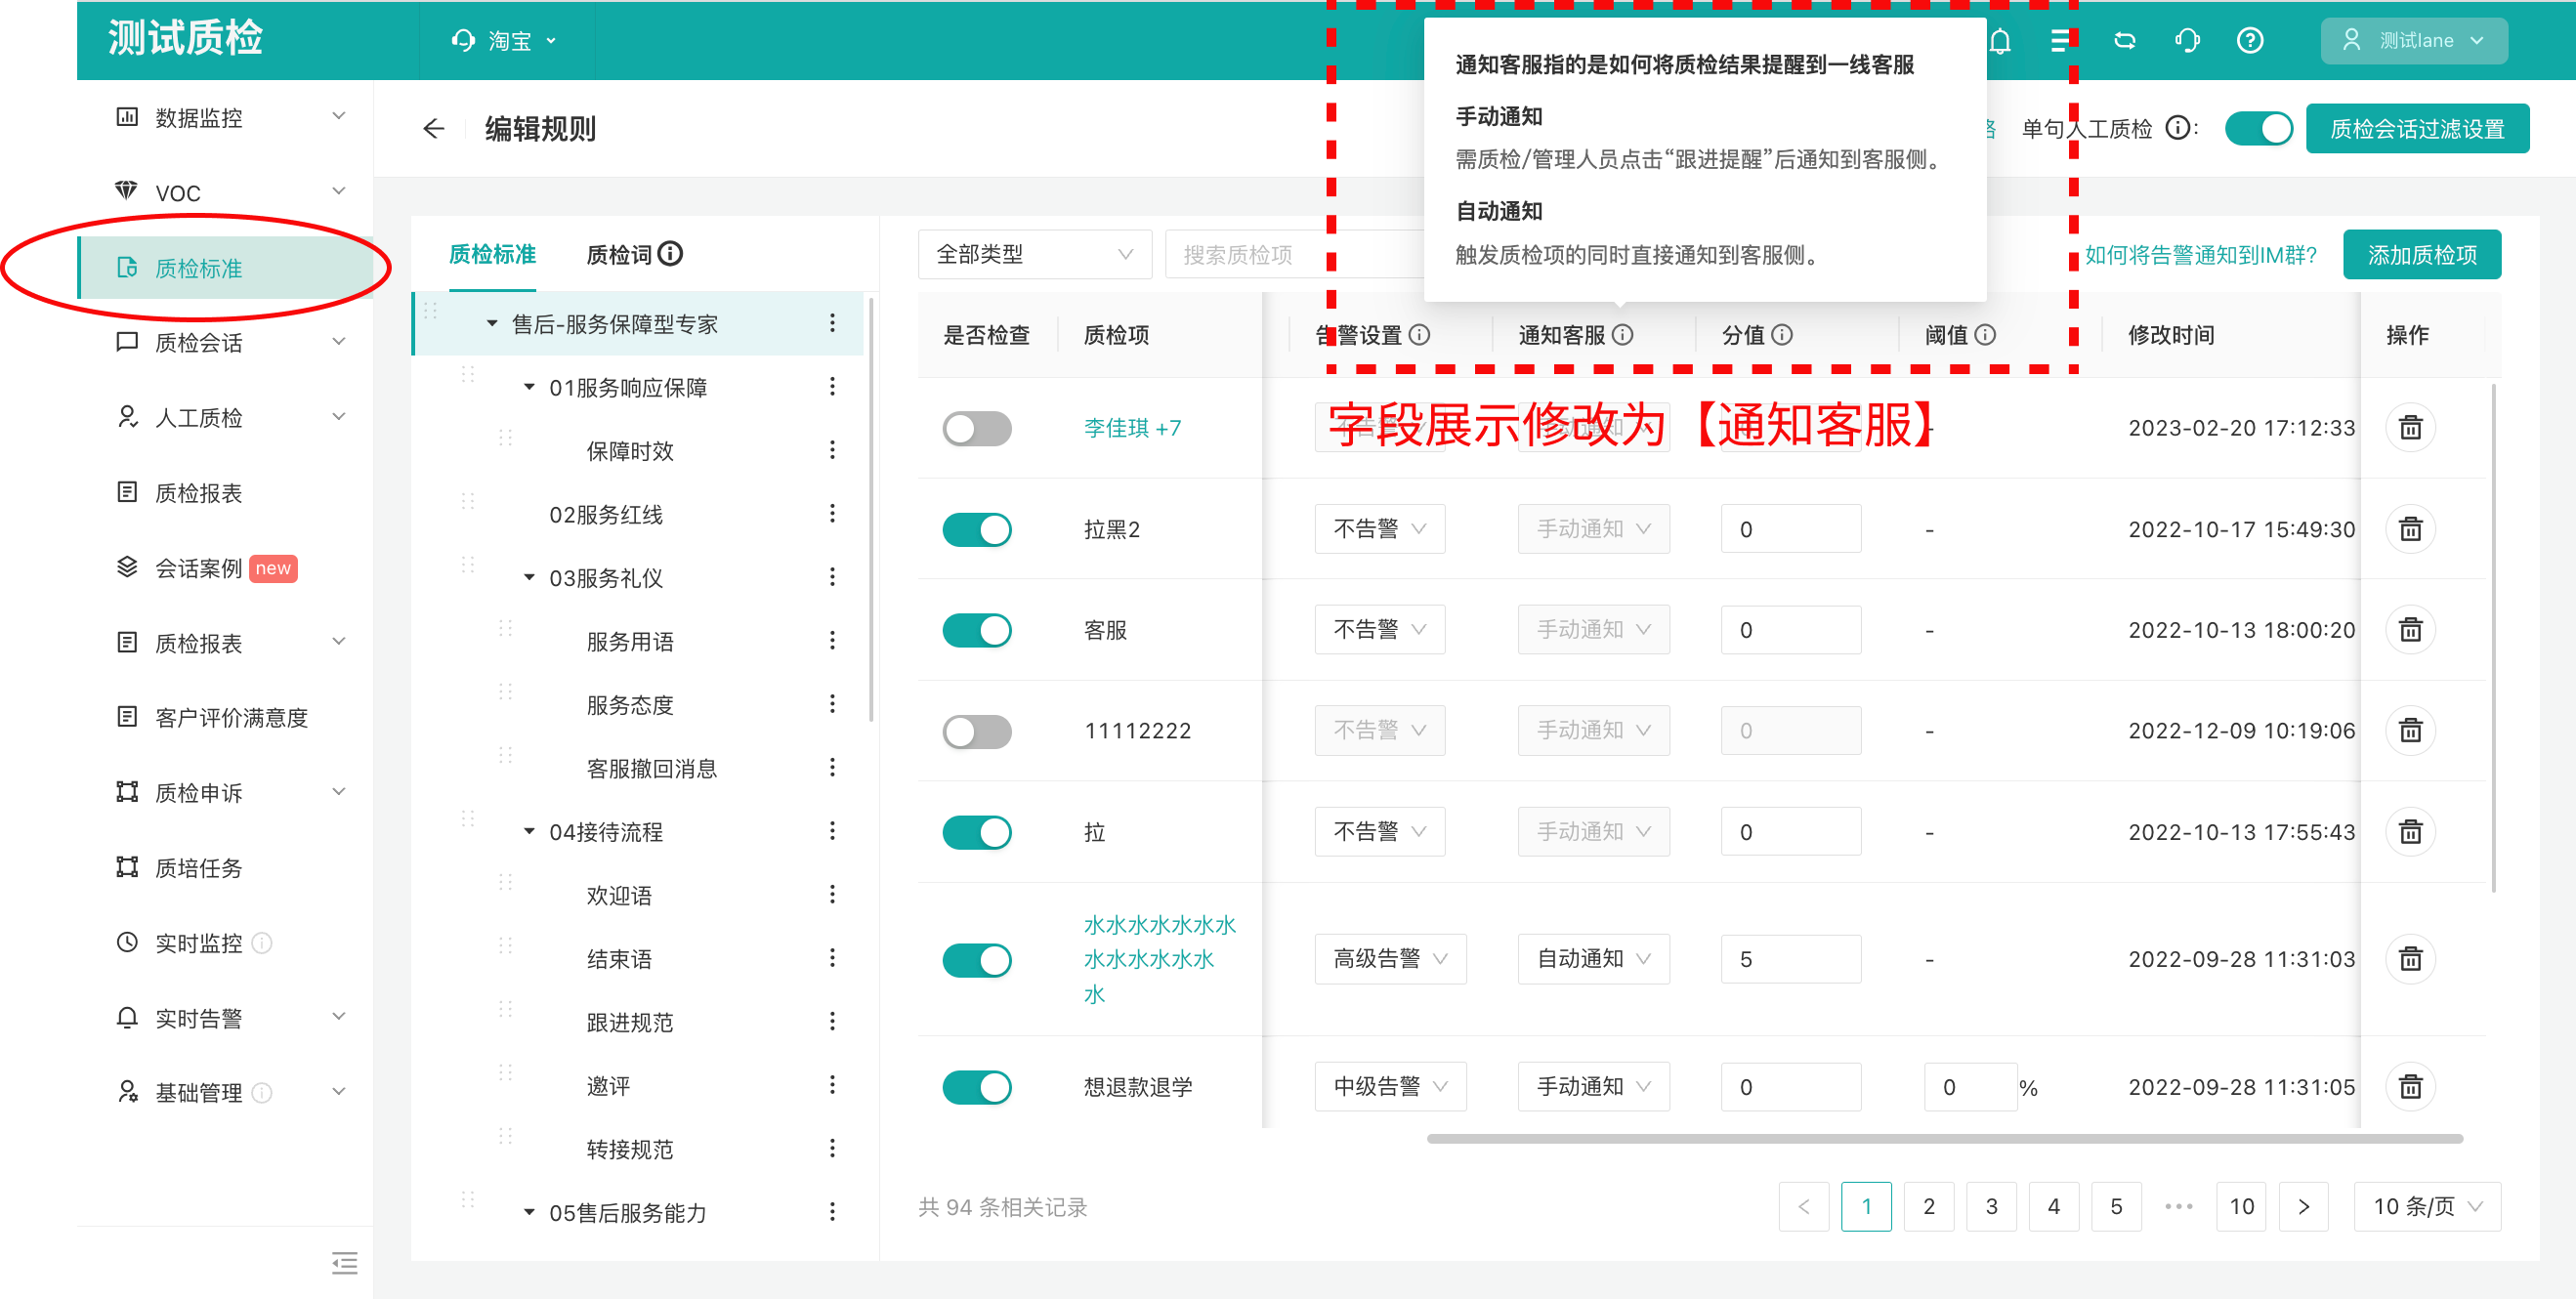
Task: Disable check for 拉黑2 row
Action: pos(977,529)
